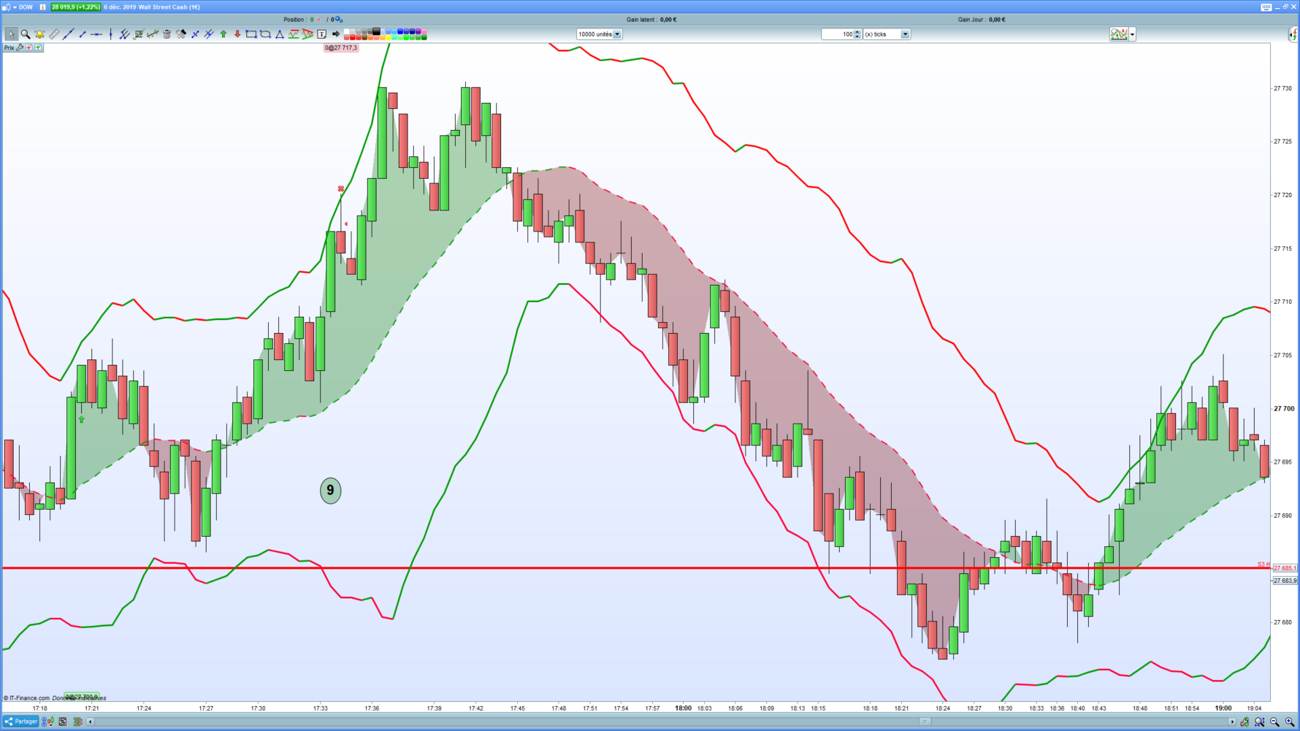
Task: Open the DOW instrument dropdown arrow
Action: (15, 7)
